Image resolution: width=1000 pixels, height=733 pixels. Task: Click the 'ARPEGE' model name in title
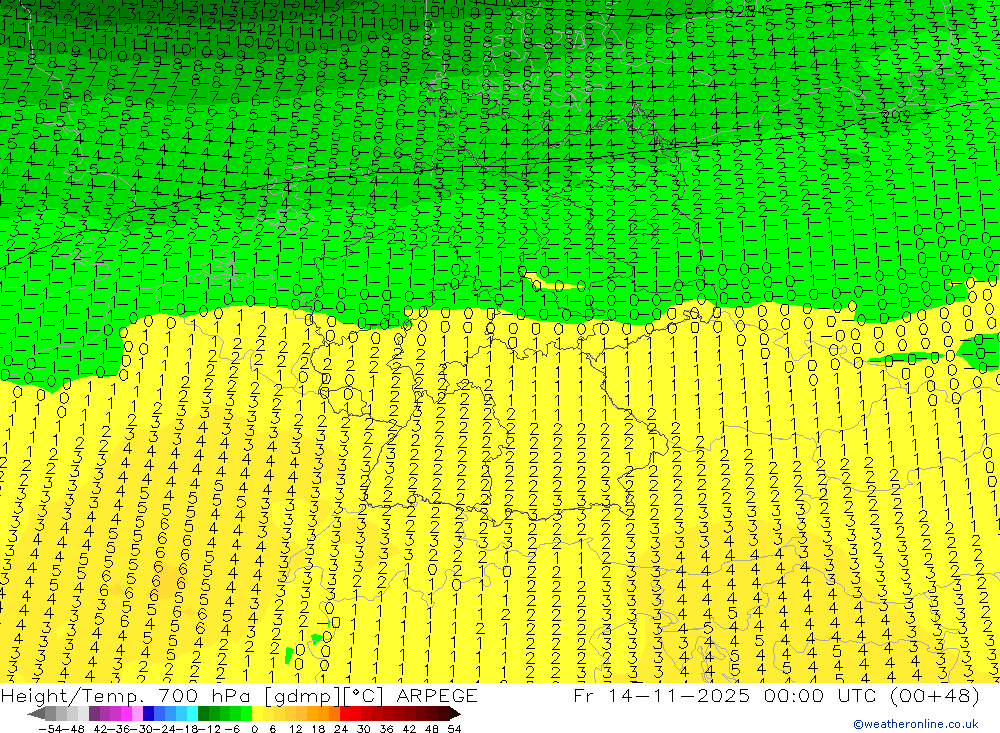[x=437, y=695]
